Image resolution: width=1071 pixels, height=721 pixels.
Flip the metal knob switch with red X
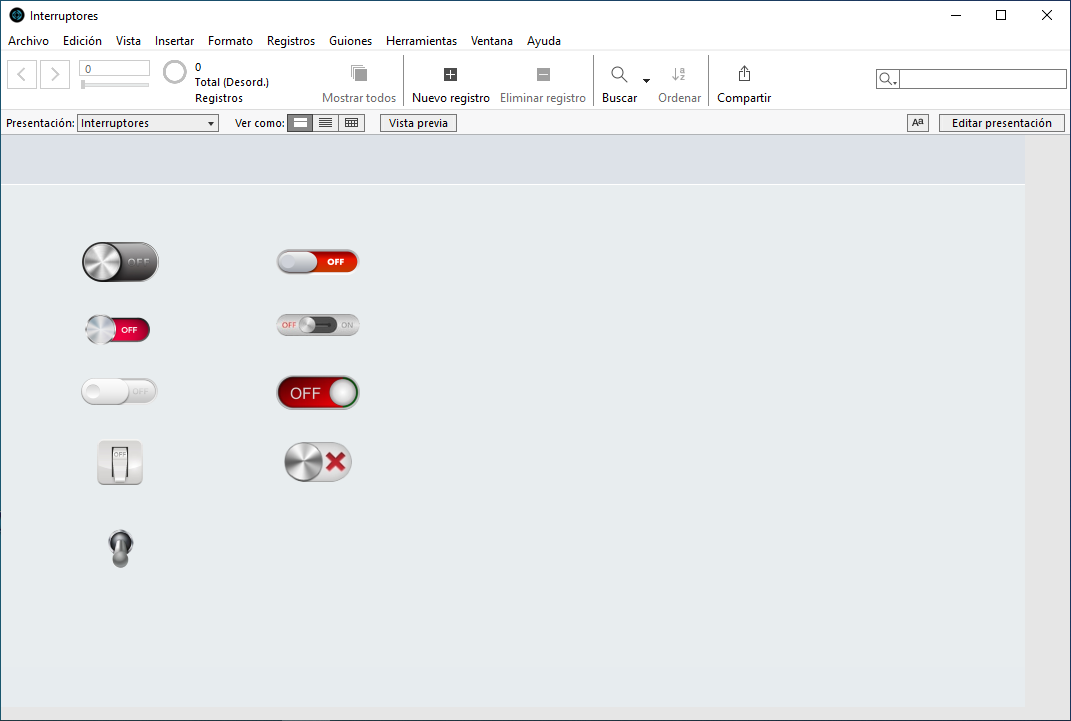pyautogui.click(x=318, y=462)
